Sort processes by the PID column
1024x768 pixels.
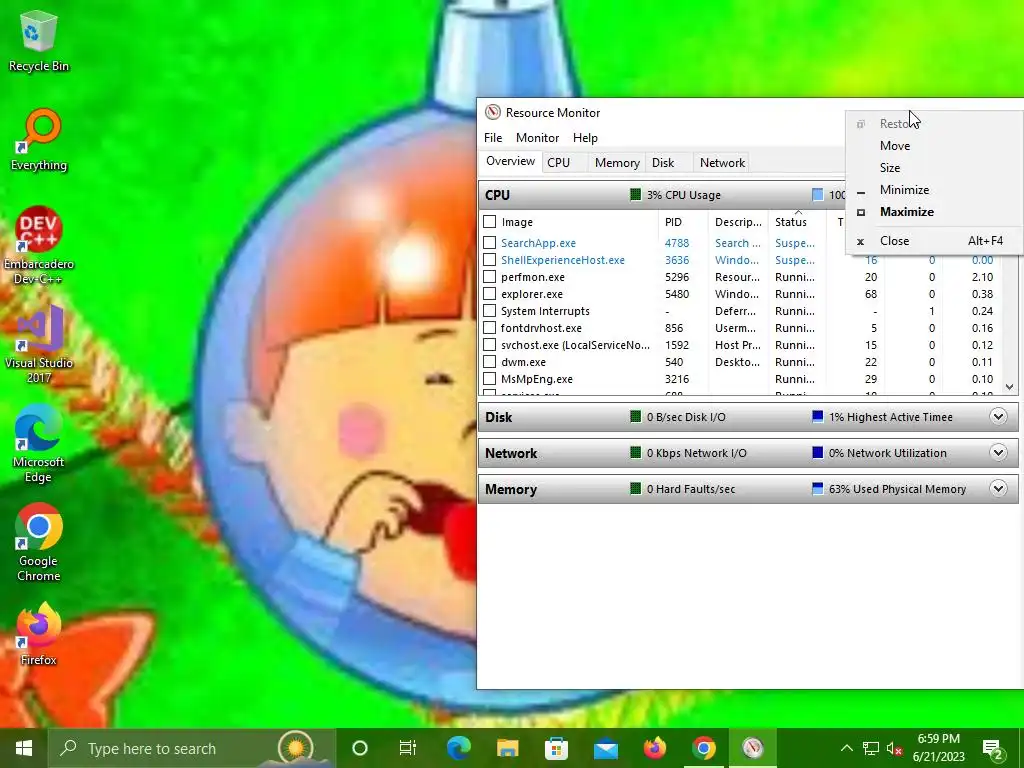click(x=683, y=222)
